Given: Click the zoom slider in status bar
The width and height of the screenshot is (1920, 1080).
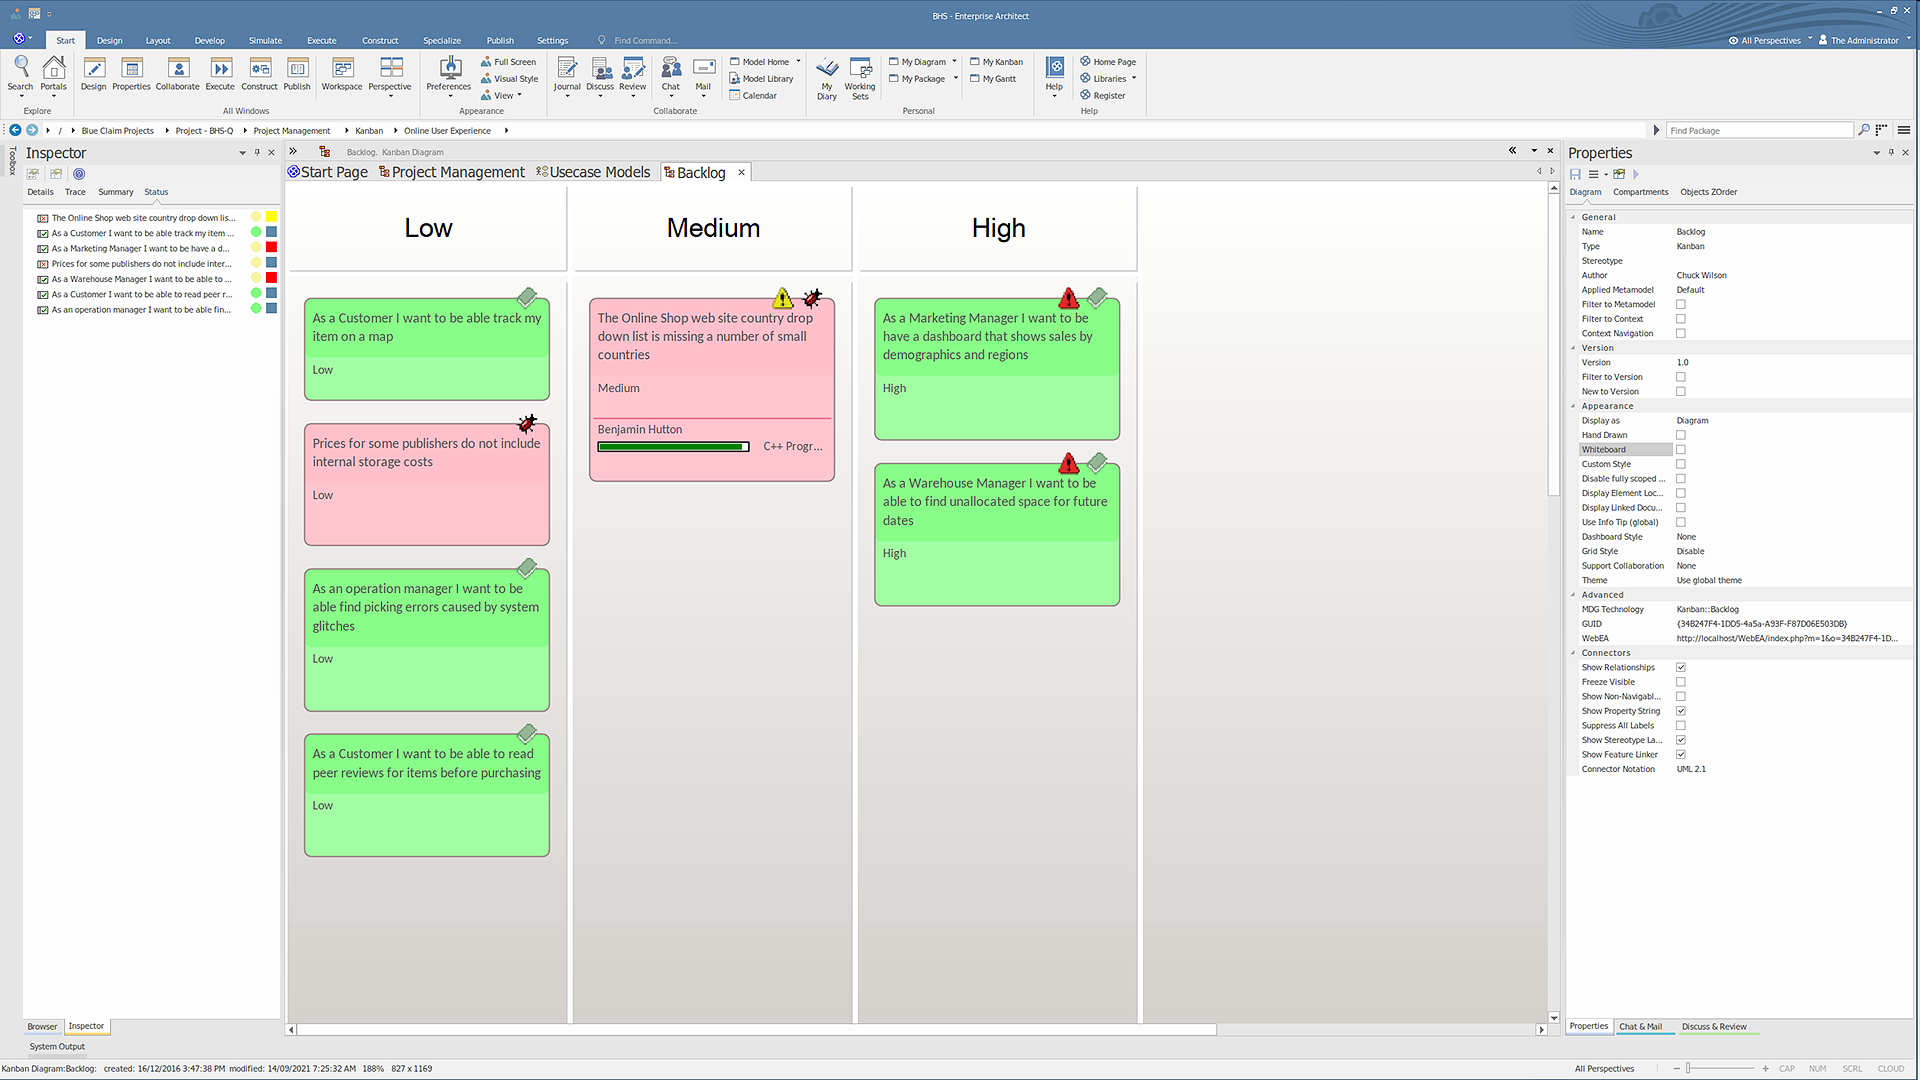Looking at the screenshot, I should click(1689, 1069).
